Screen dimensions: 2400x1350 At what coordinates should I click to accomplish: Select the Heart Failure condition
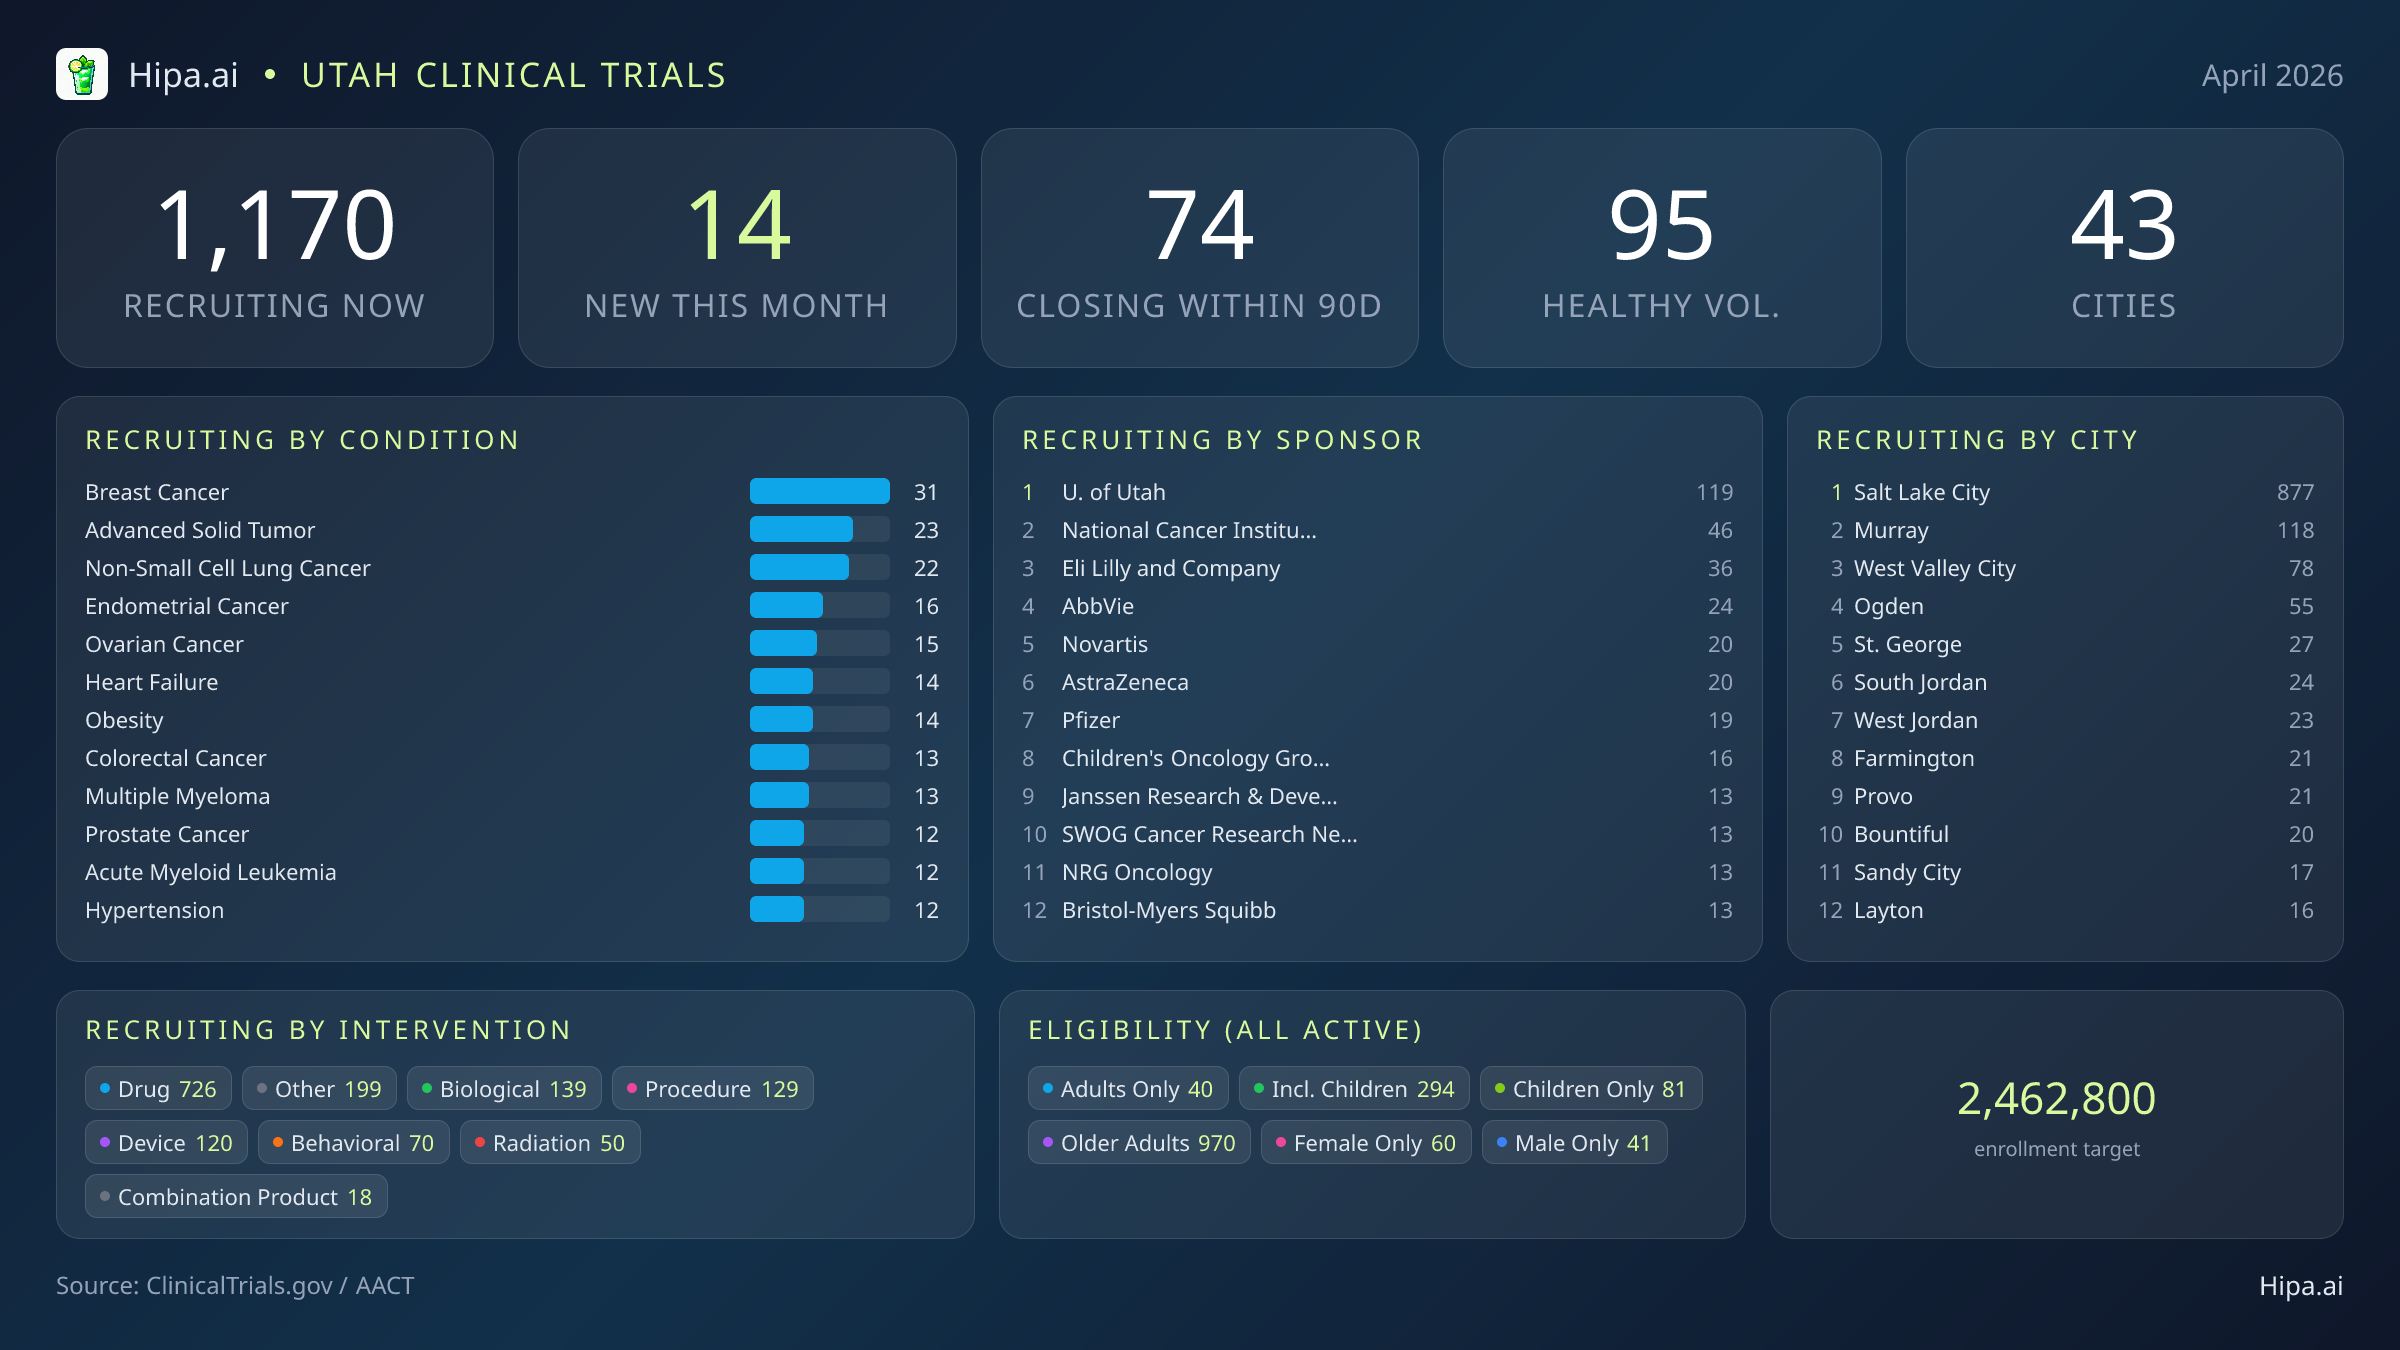[x=512, y=682]
